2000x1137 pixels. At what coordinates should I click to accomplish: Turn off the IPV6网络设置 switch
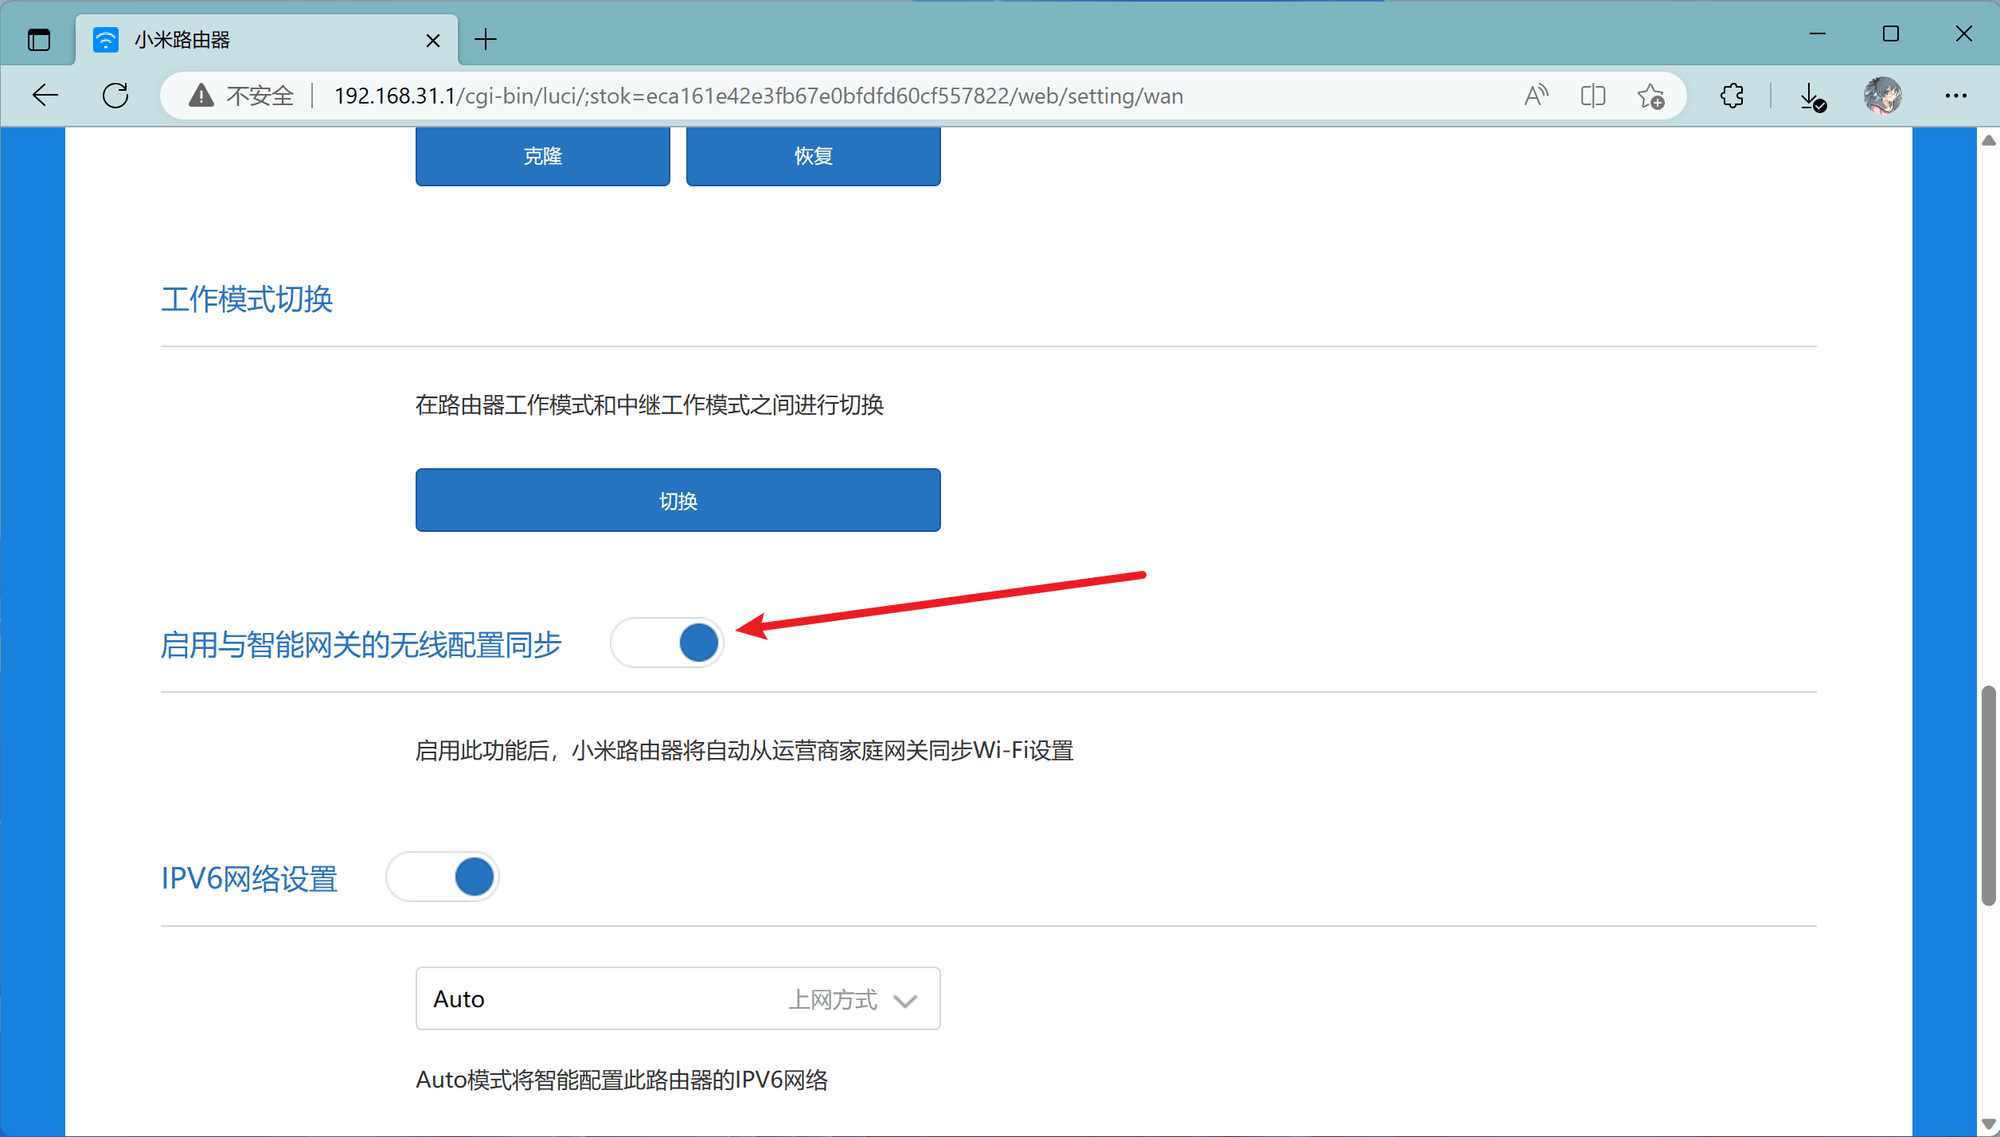442,876
